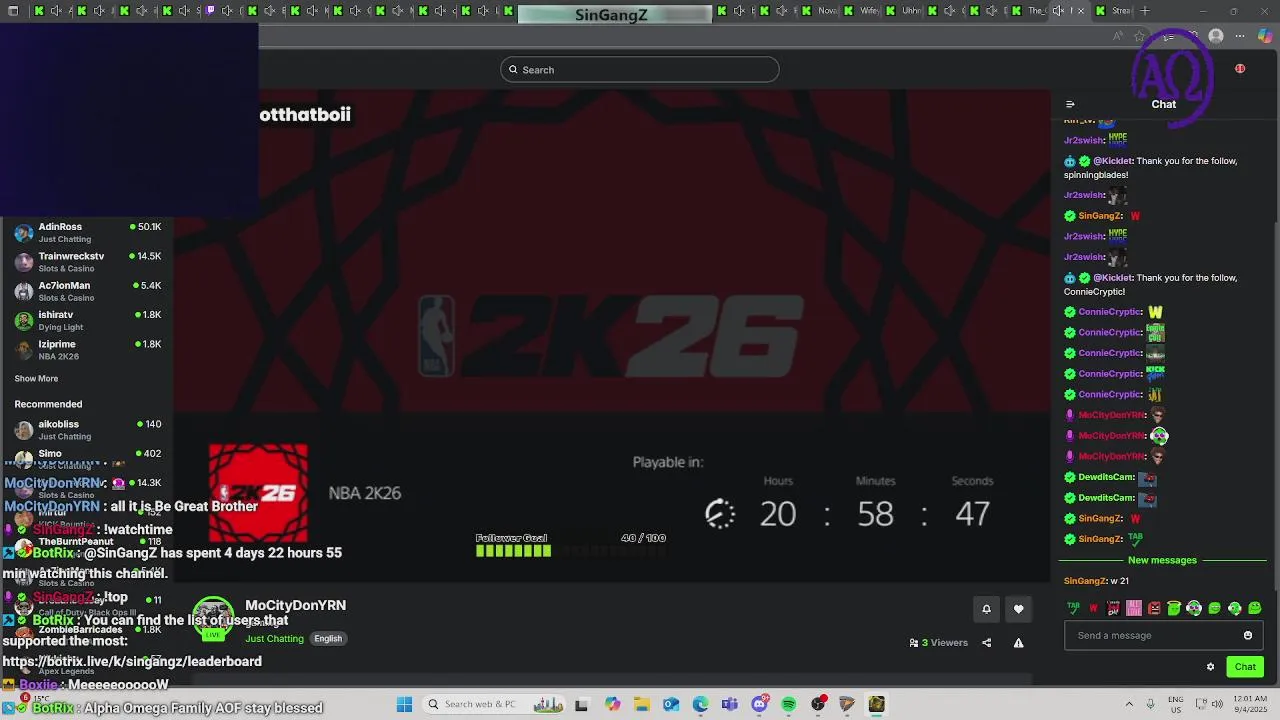
Task: Open a new browser tab
Action: pyautogui.click(x=1145, y=11)
